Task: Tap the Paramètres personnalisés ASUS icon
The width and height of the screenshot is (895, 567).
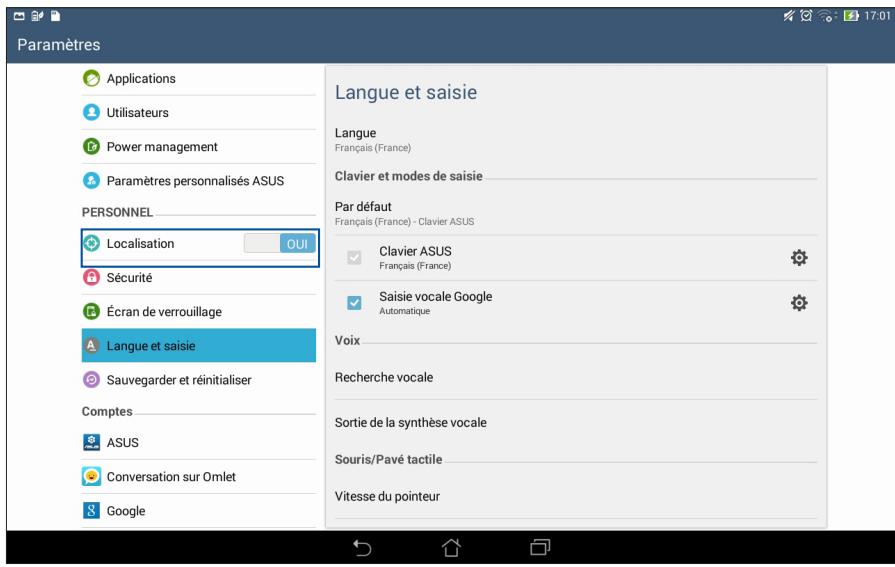Action: 91,180
